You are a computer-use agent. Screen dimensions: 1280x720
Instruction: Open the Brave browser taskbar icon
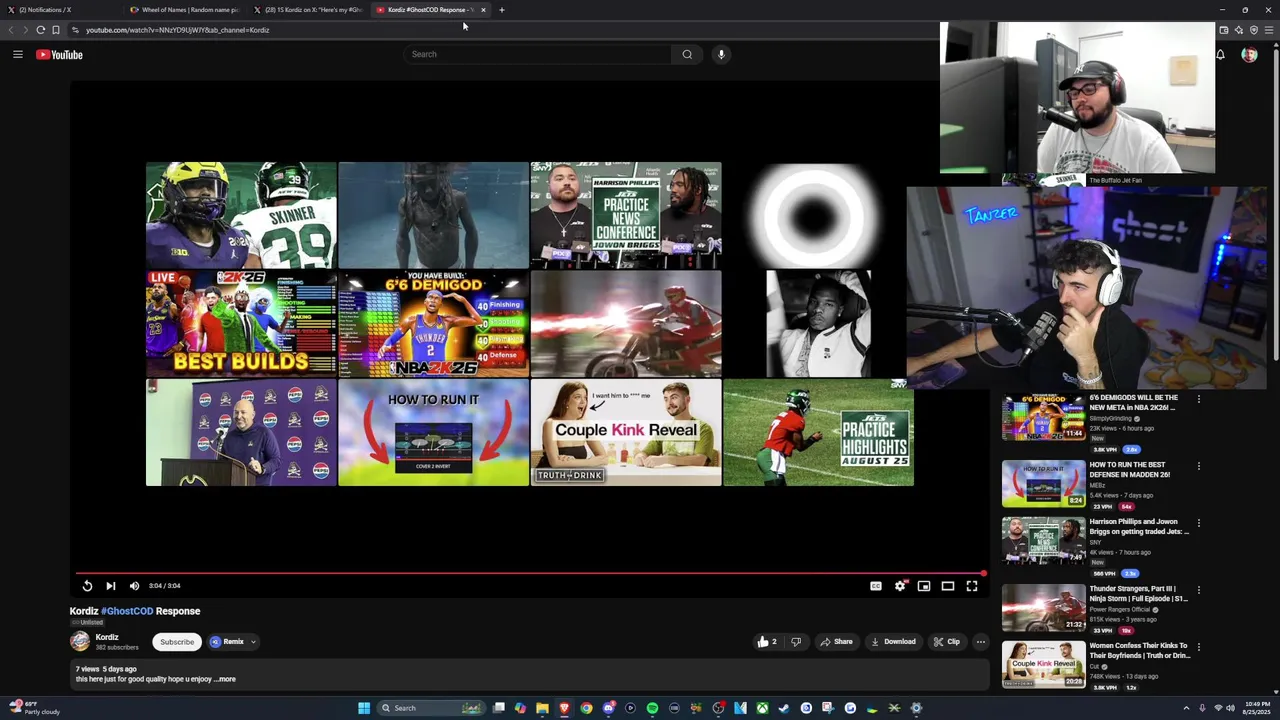(564, 708)
